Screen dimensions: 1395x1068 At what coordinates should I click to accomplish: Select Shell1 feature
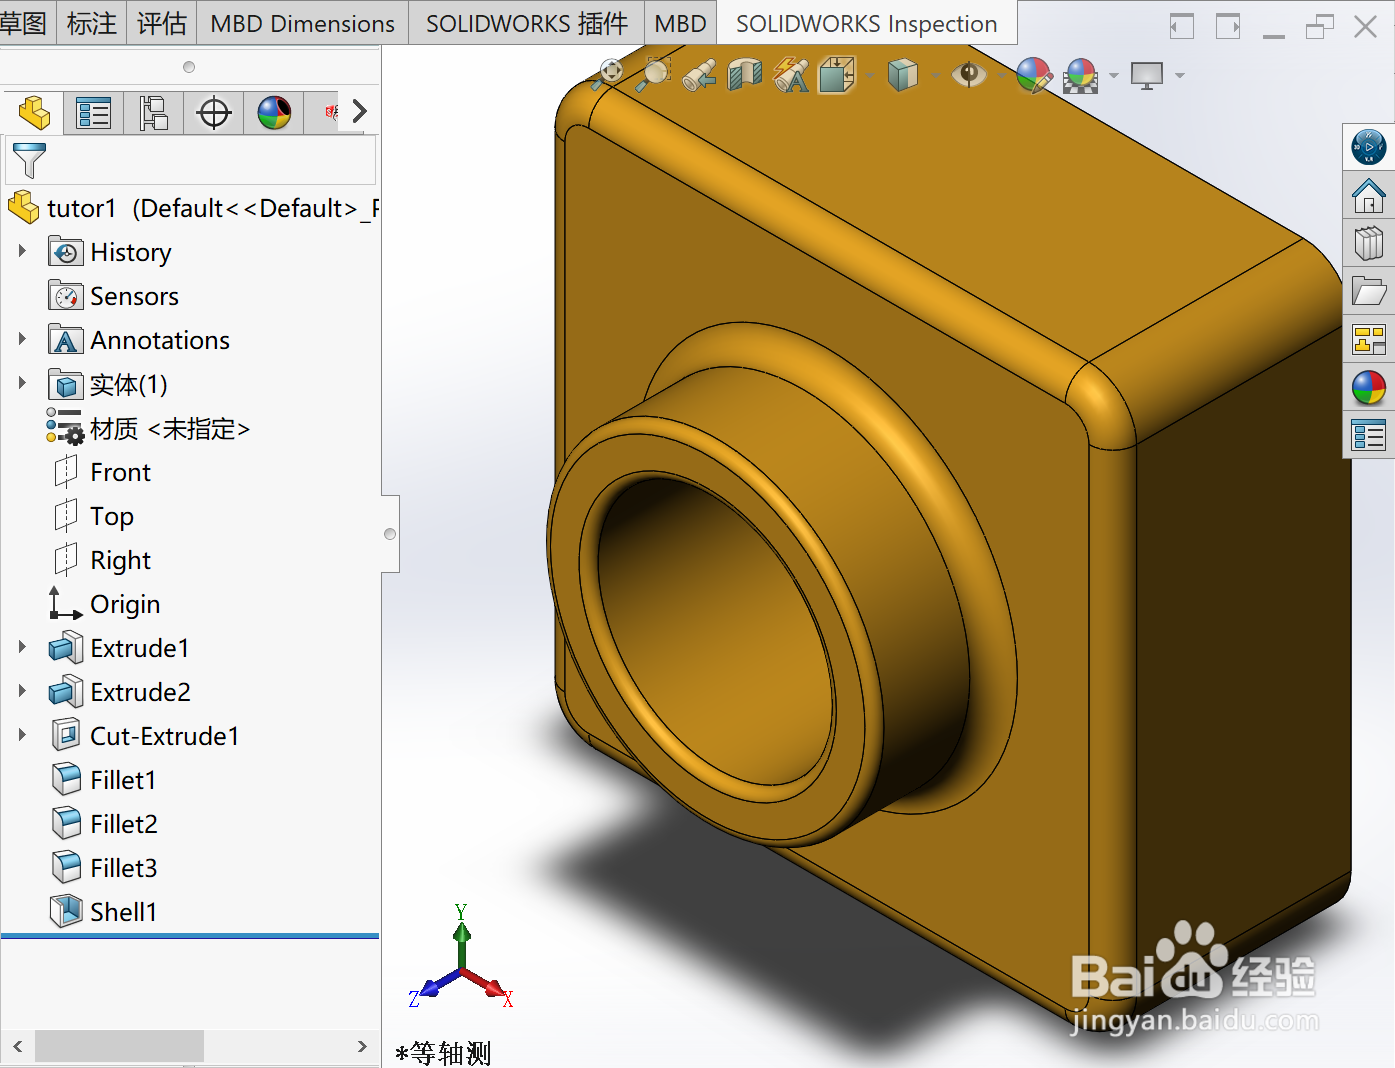[123, 912]
